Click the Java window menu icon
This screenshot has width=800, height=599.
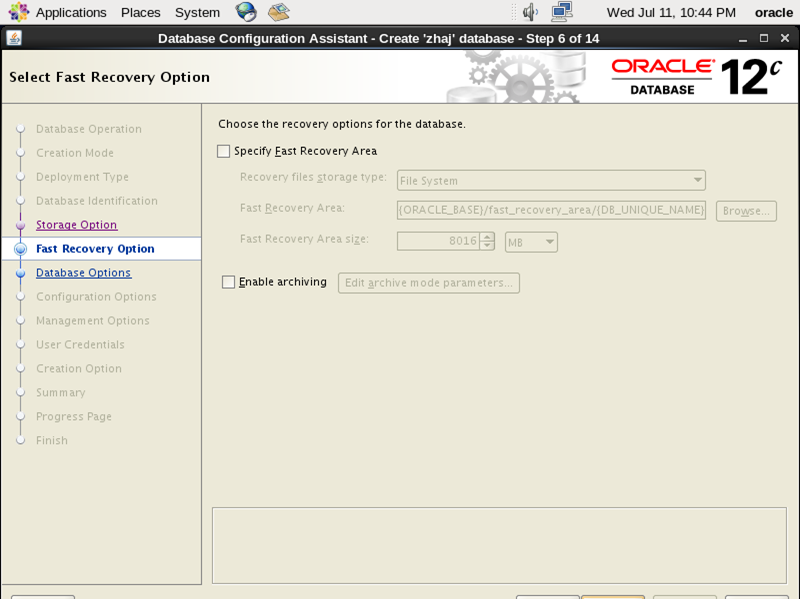14,38
